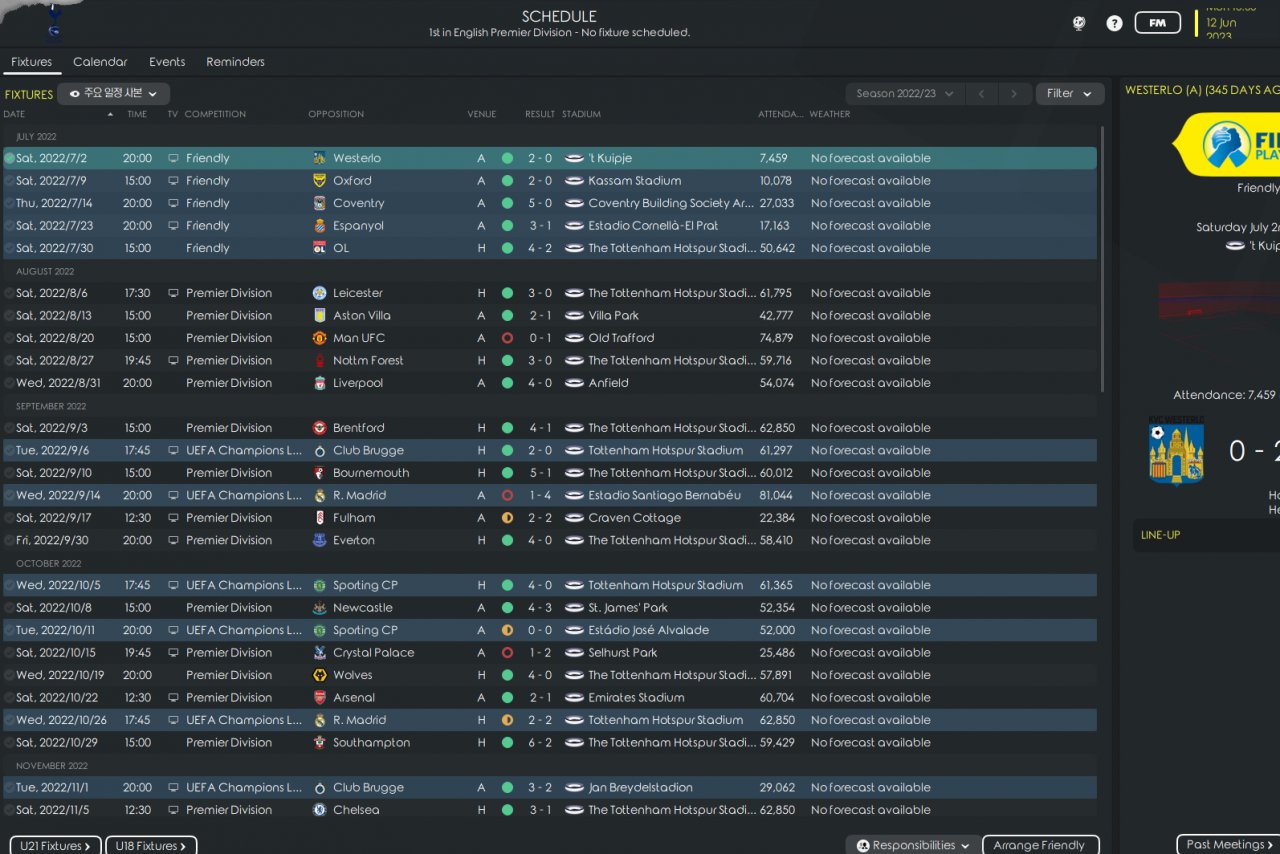1280x854 pixels.
Task: Go to previous season arrow
Action: [x=981, y=94]
